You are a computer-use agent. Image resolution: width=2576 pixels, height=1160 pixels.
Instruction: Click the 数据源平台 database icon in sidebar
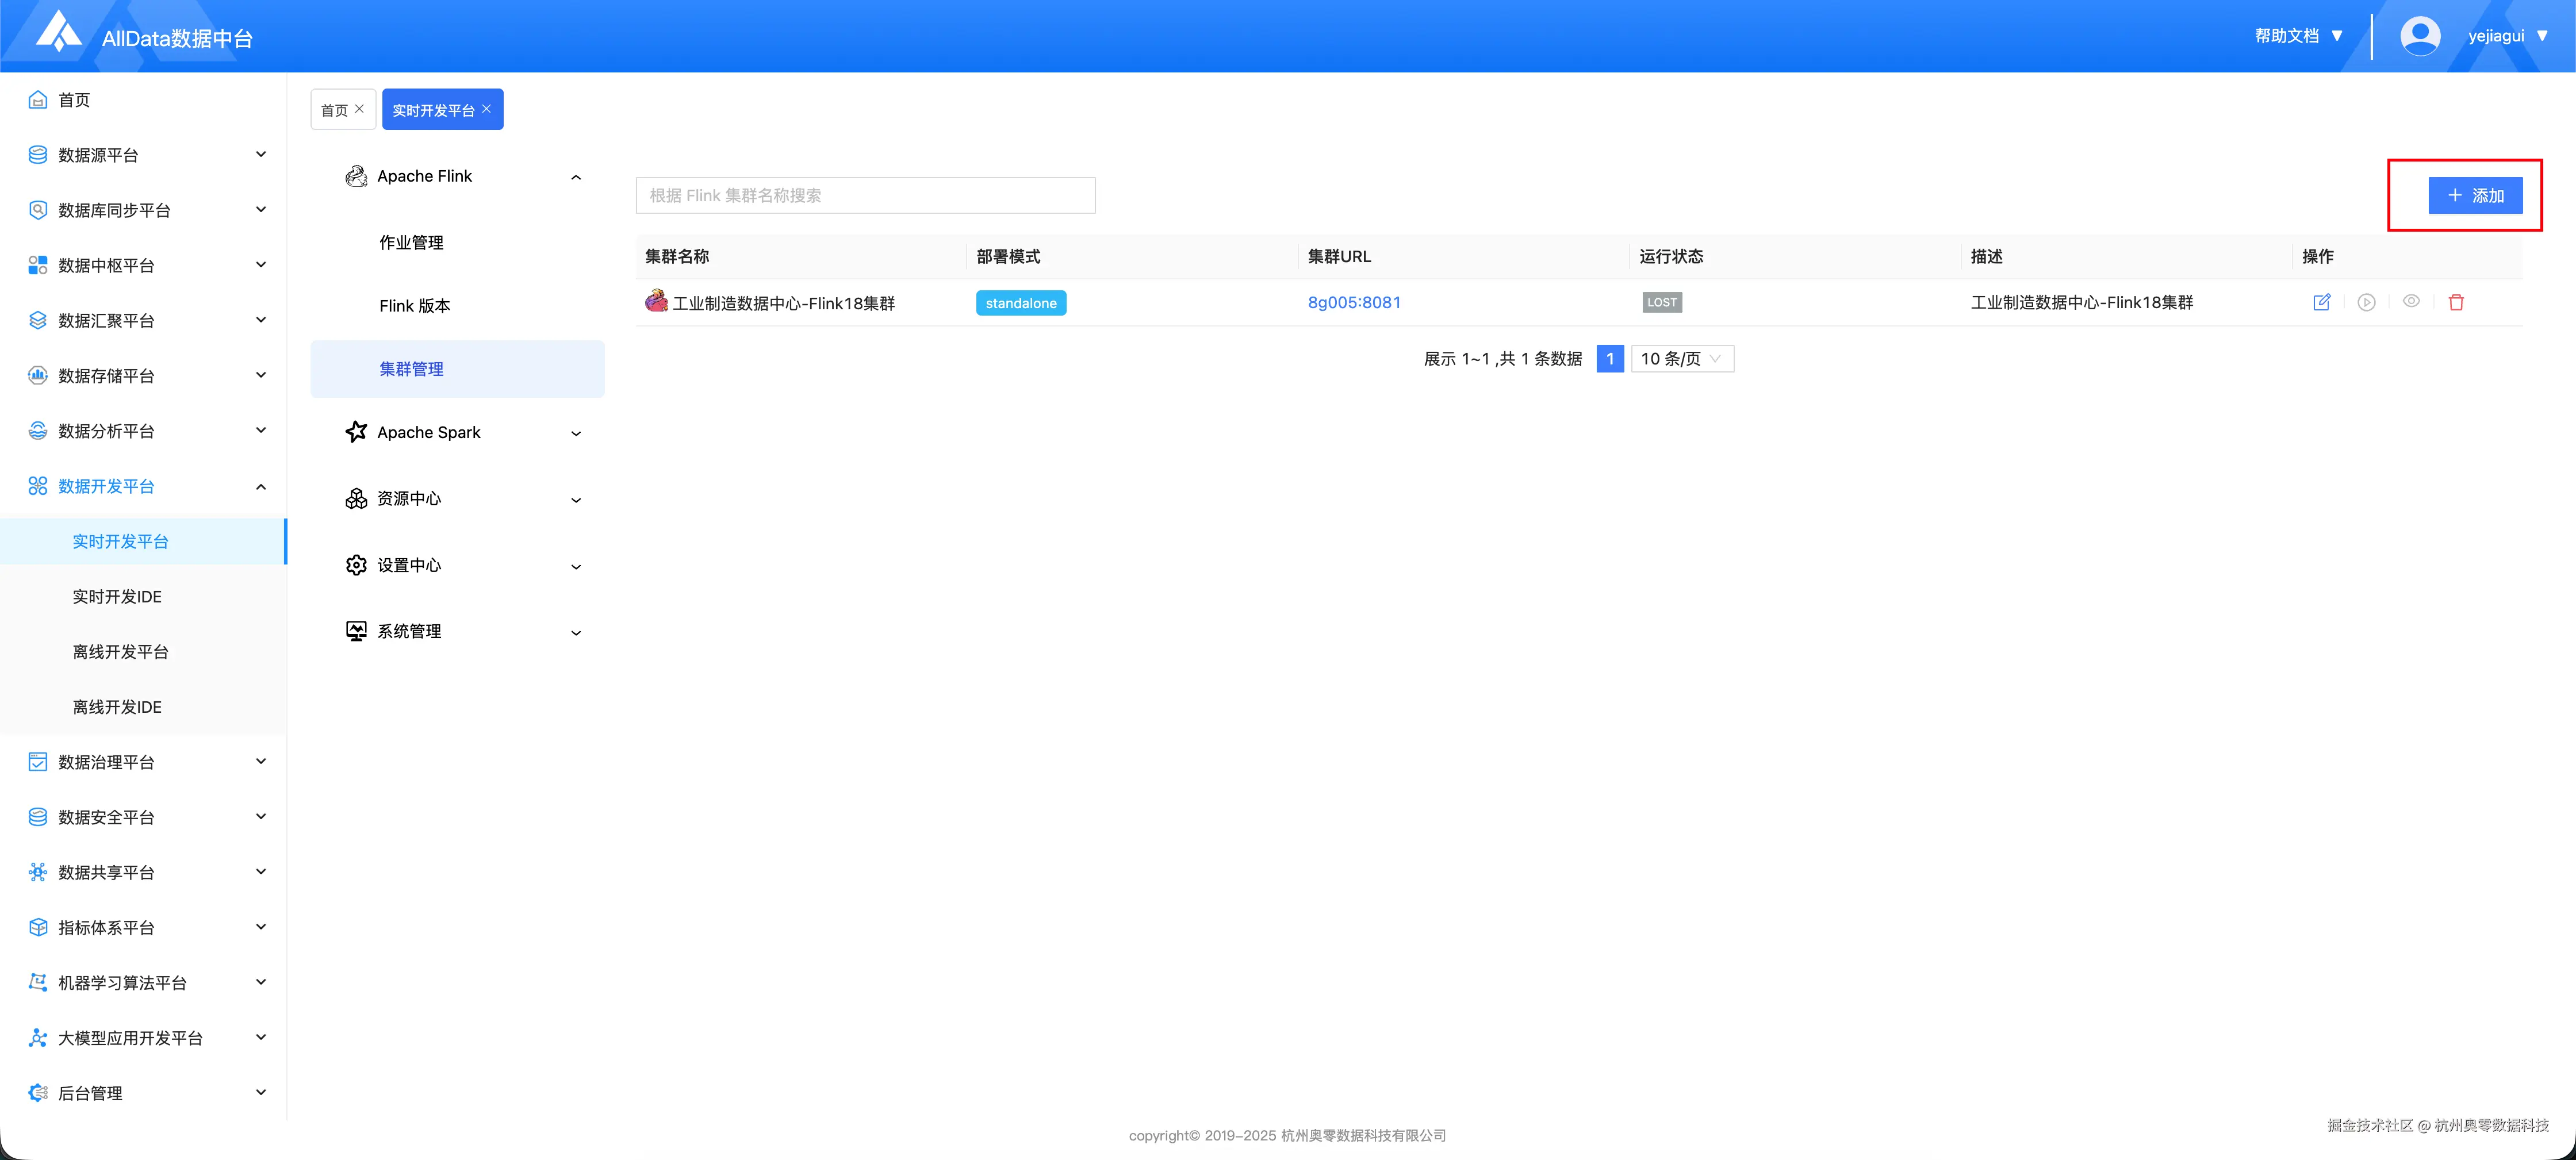[x=37, y=154]
